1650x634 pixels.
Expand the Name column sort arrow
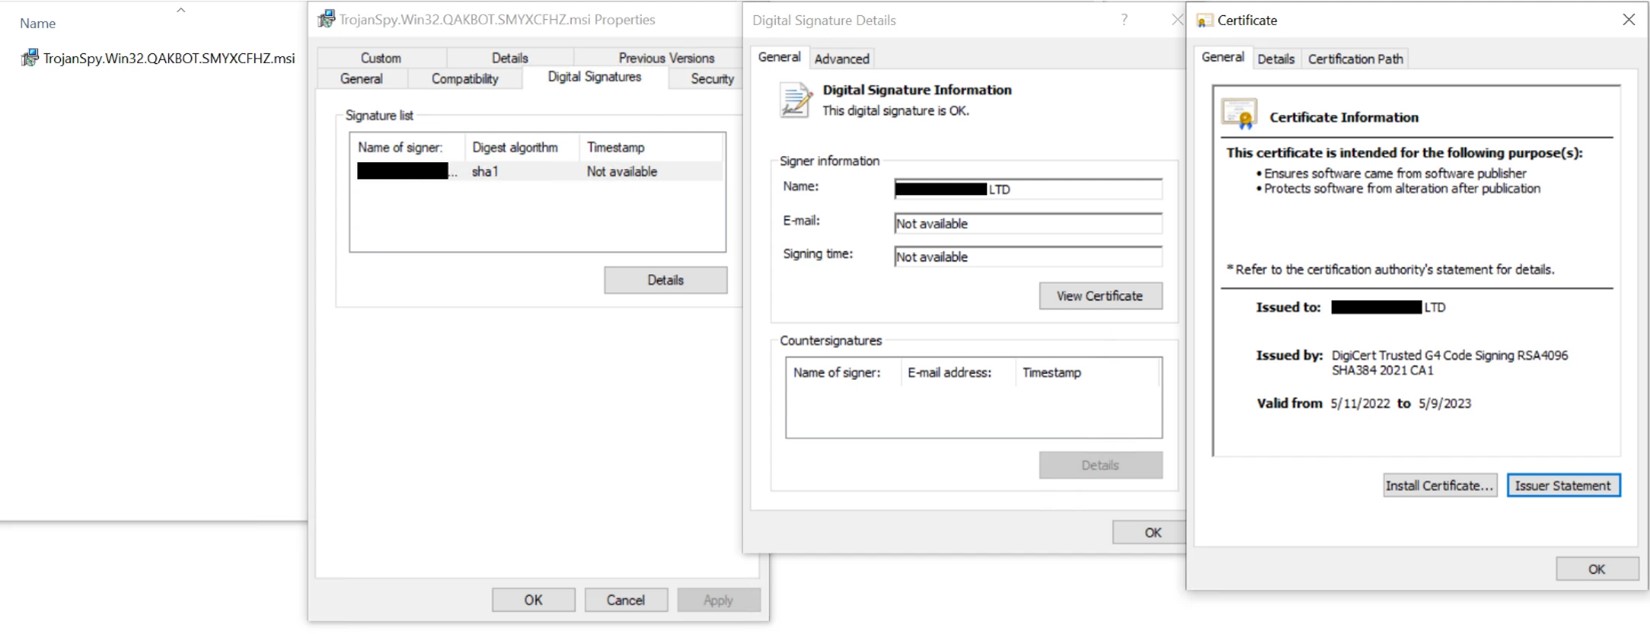click(181, 11)
